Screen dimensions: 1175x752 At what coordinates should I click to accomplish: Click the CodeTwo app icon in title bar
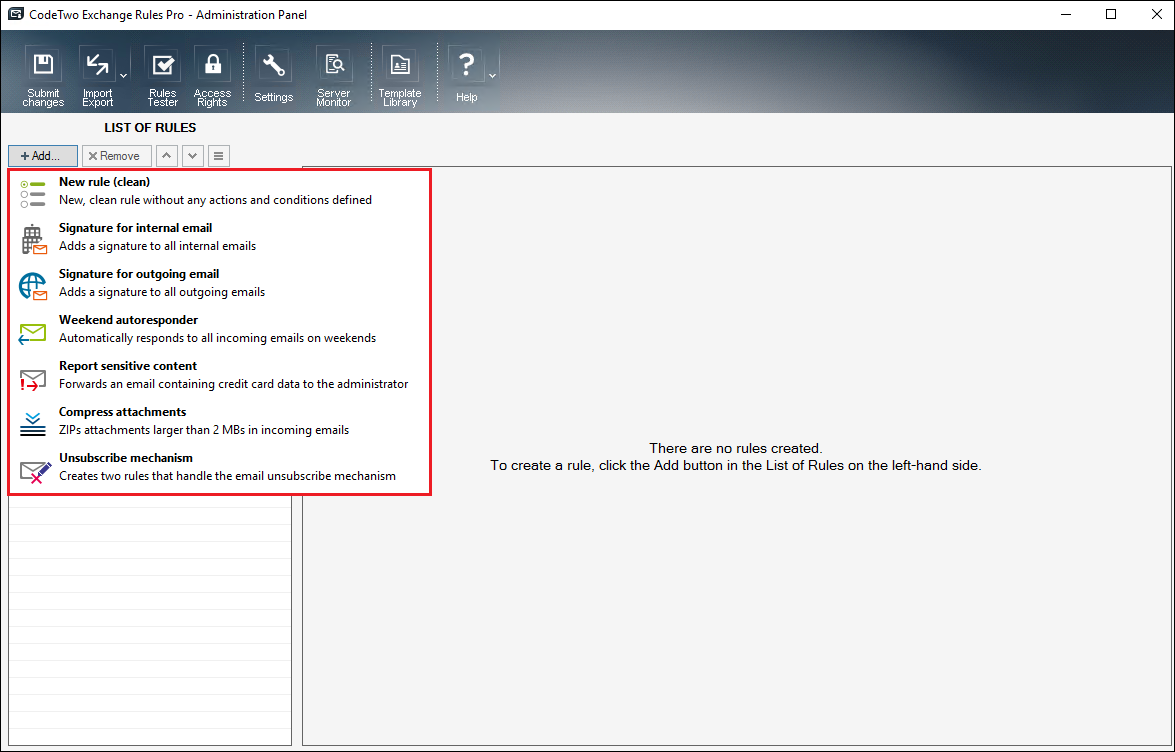tap(15, 14)
